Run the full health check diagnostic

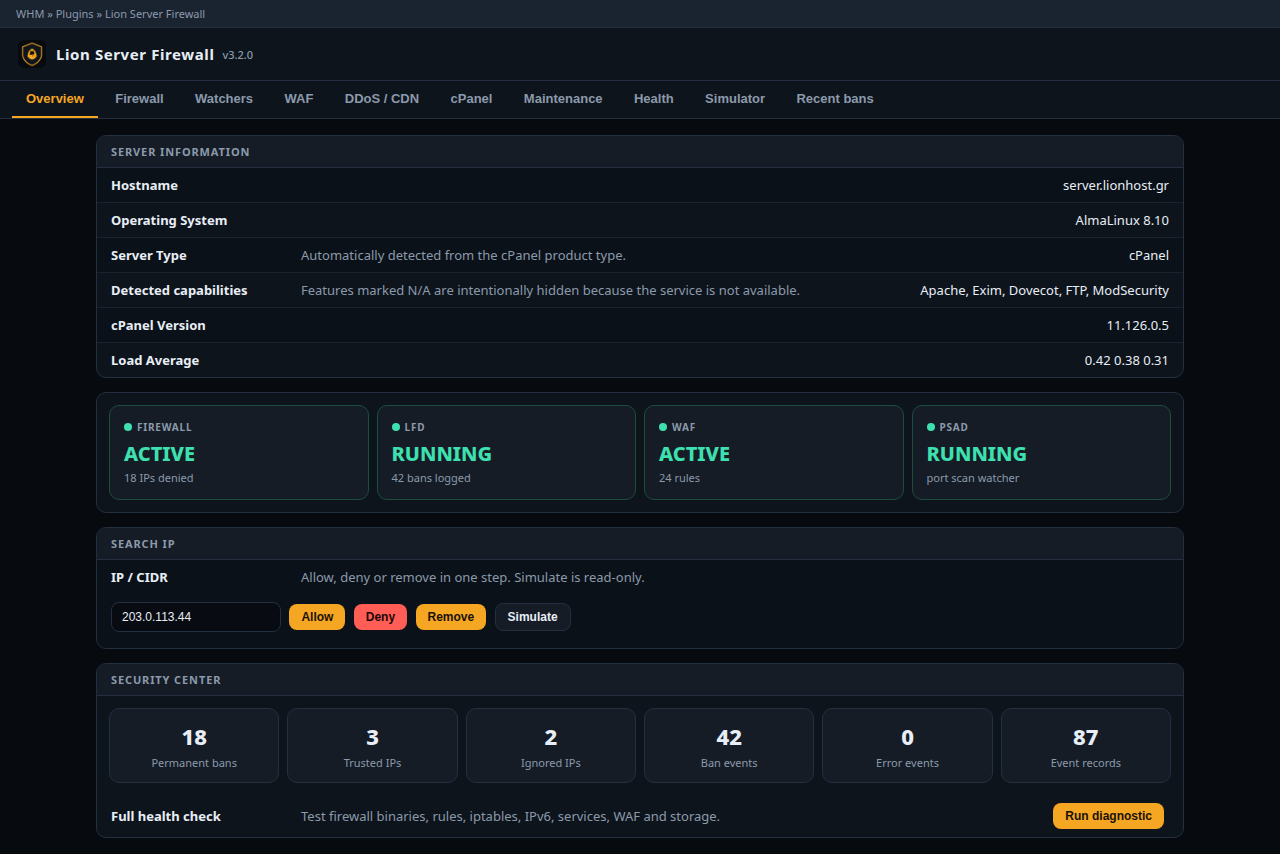pos(1108,816)
